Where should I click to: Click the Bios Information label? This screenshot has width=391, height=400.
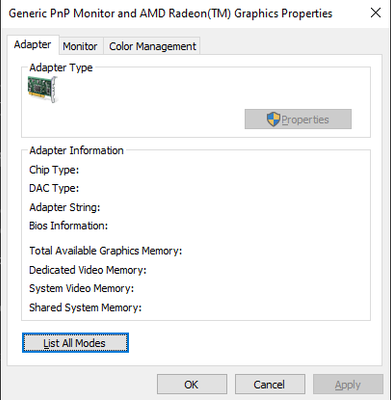click(68, 226)
